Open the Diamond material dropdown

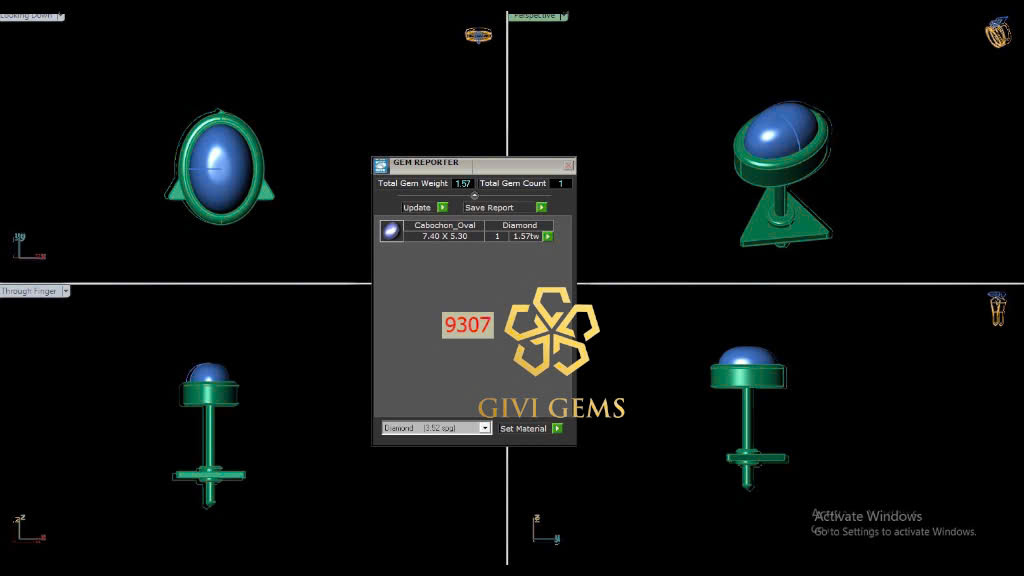(485, 428)
